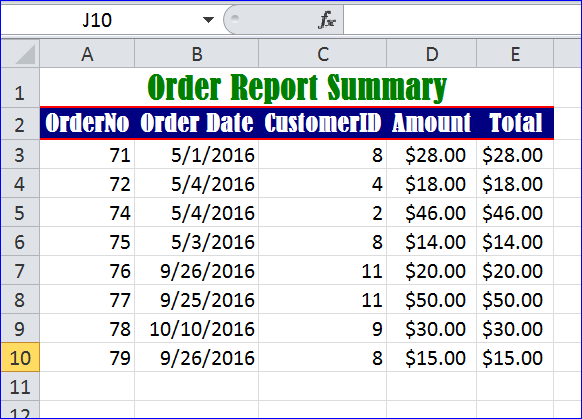Select column A header
The height and width of the screenshot is (419, 582).
[x=87, y=54]
